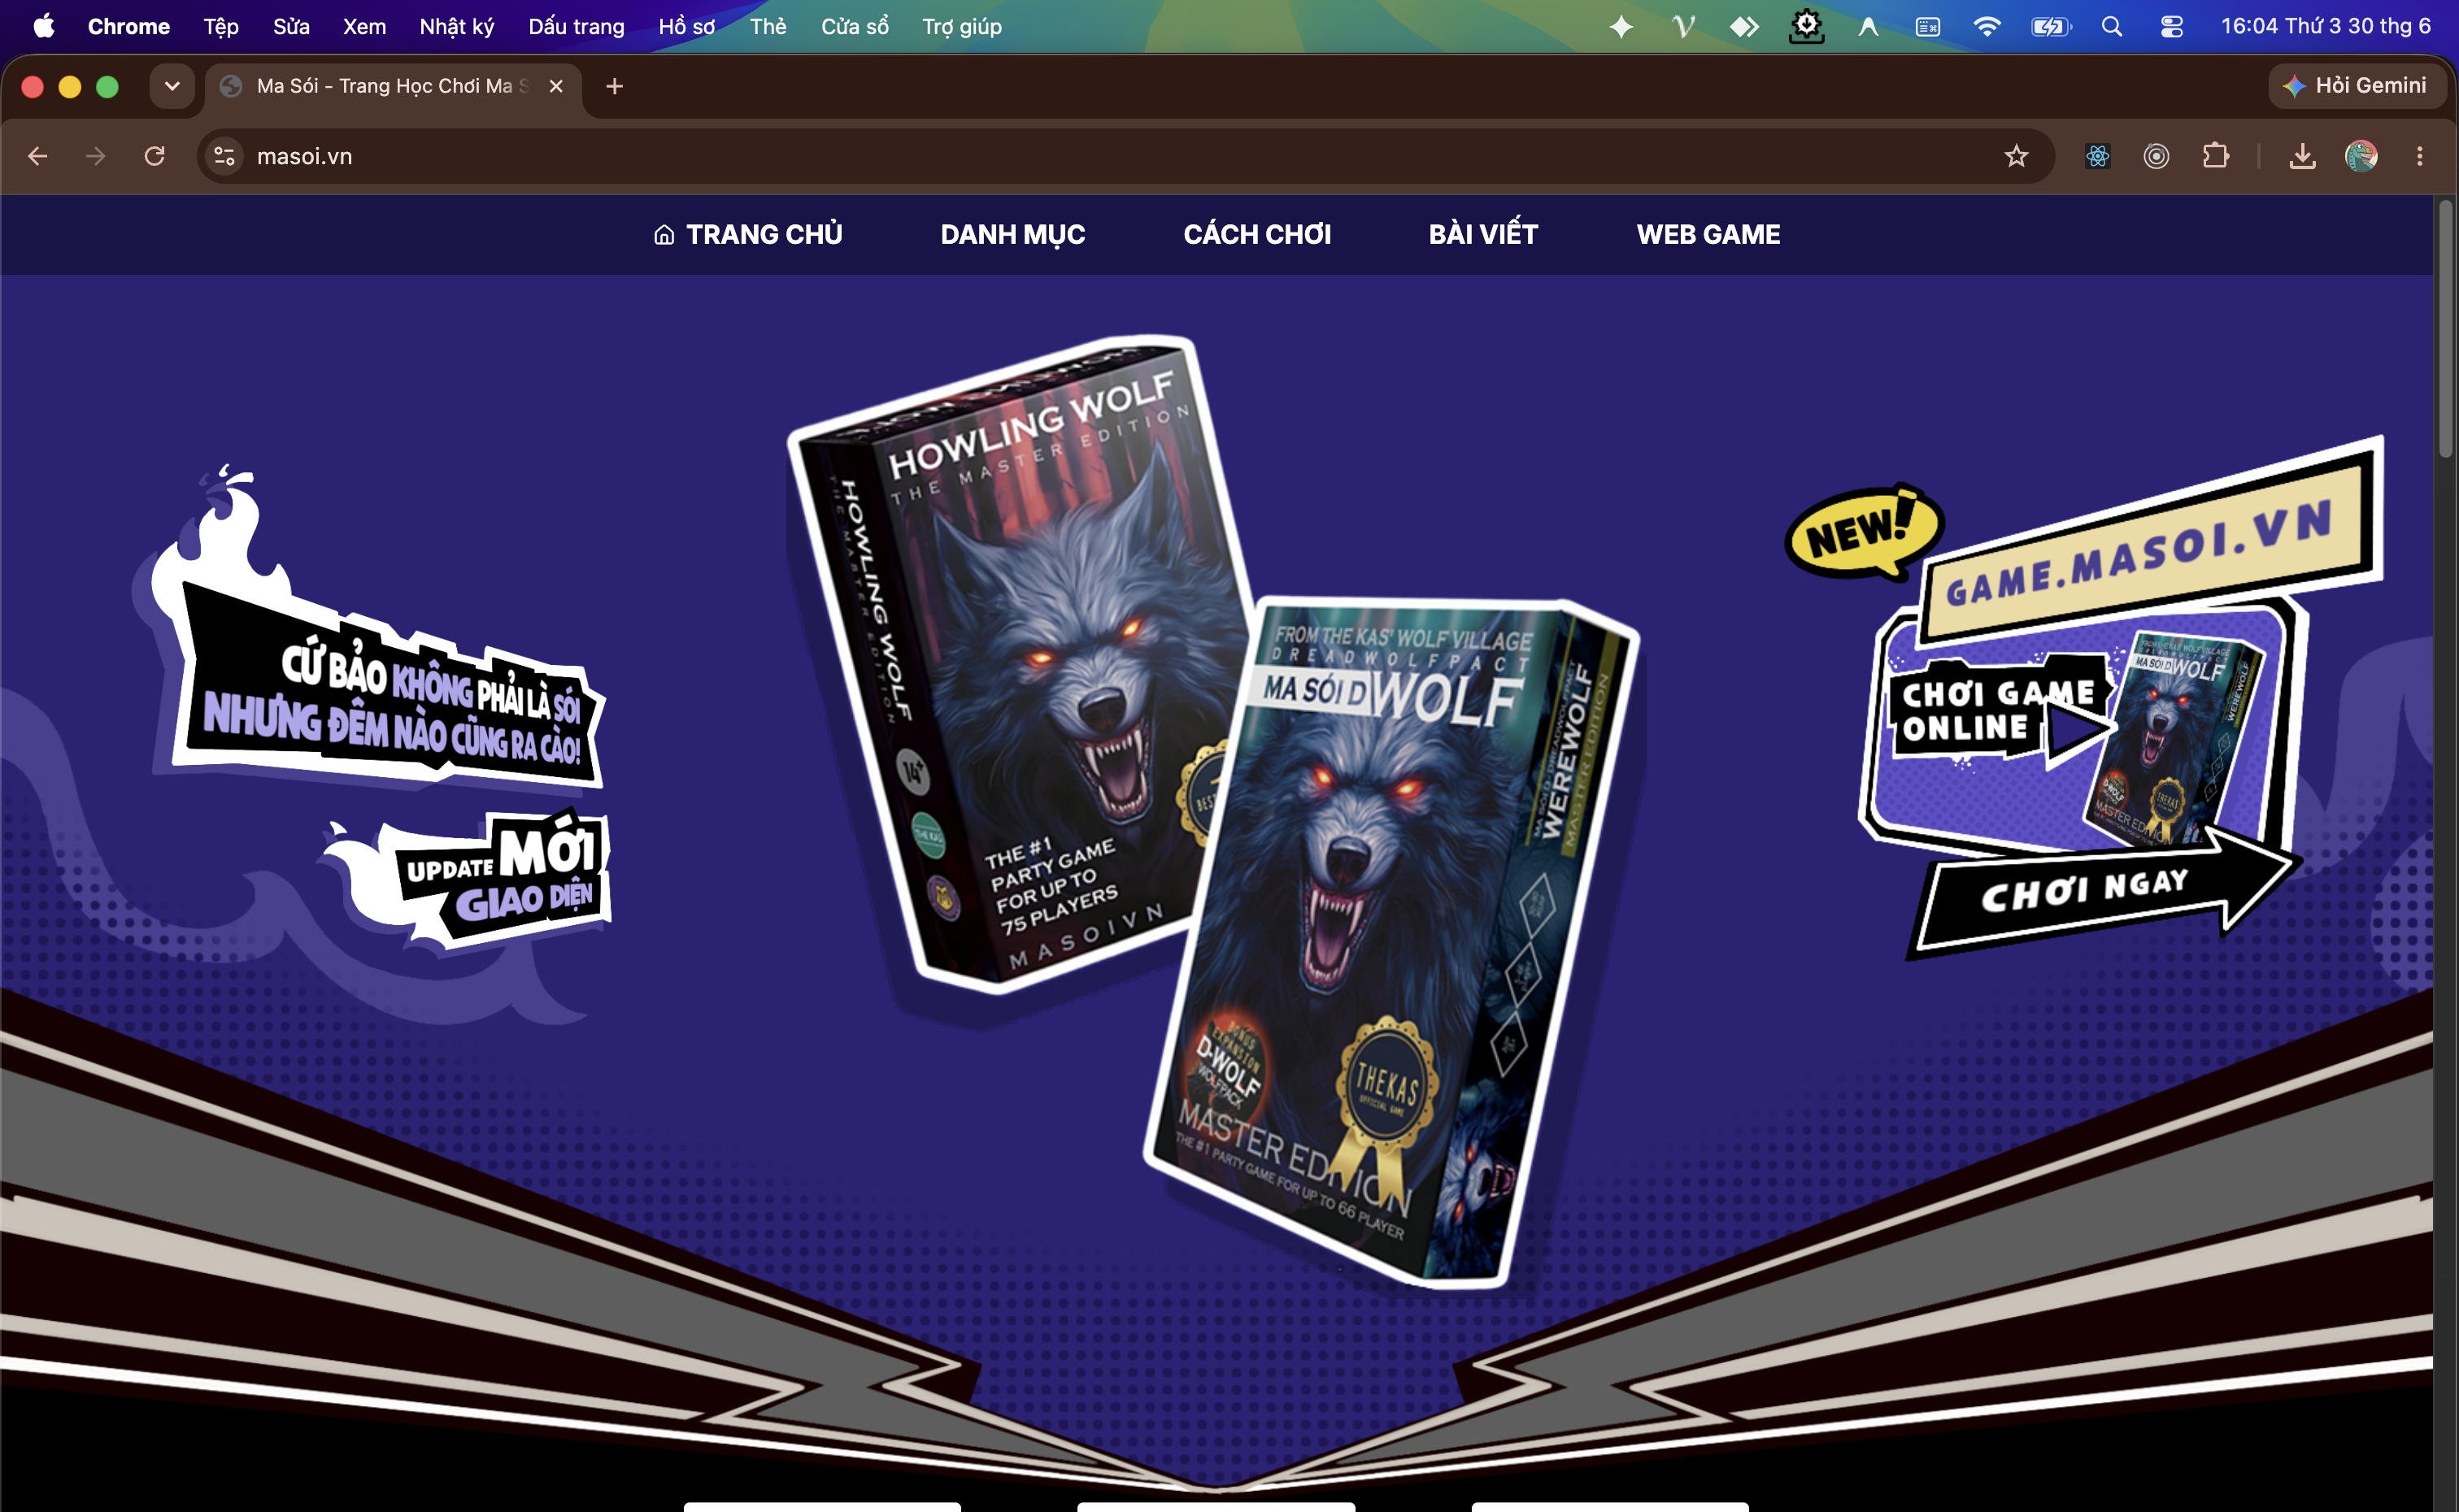The height and width of the screenshot is (1512, 2459).
Task: Click the gear badge menu bar icon
Action: tap(1806, 26)
